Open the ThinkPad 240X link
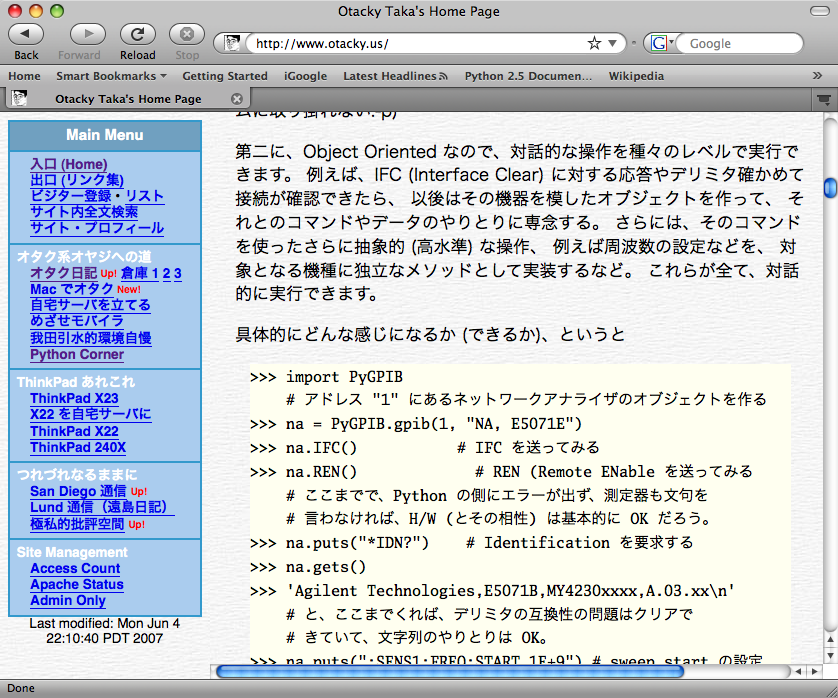This screenshot has height=698, width=838. click(x=78, y=447)
